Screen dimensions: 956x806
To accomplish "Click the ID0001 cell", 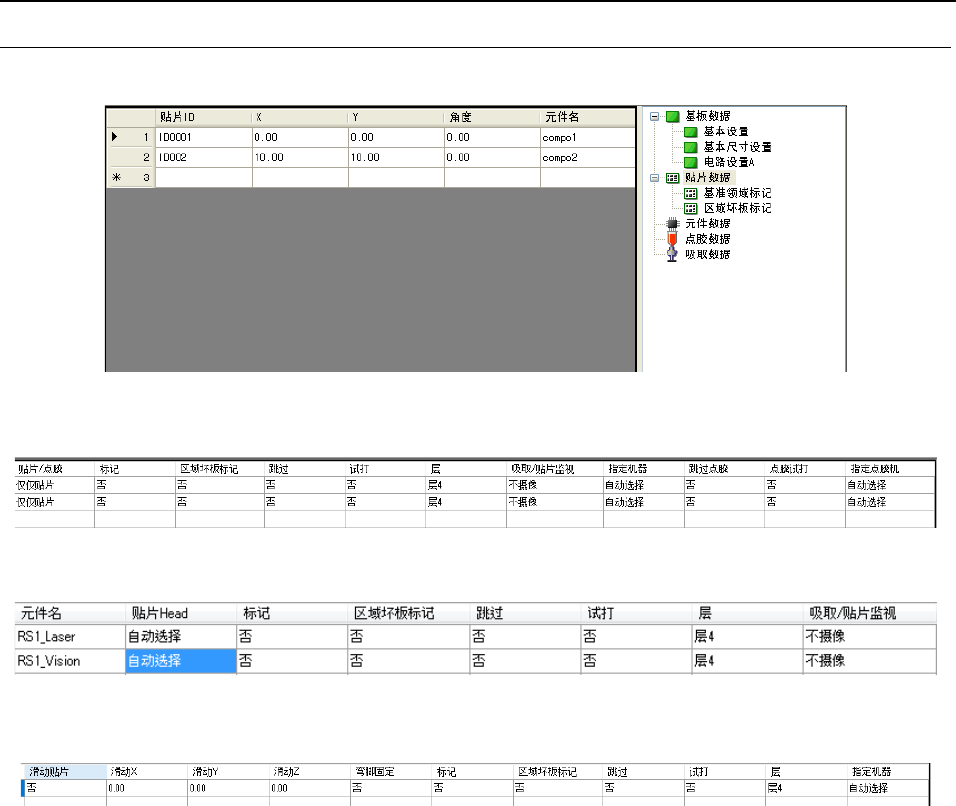I will coord(204,137).
